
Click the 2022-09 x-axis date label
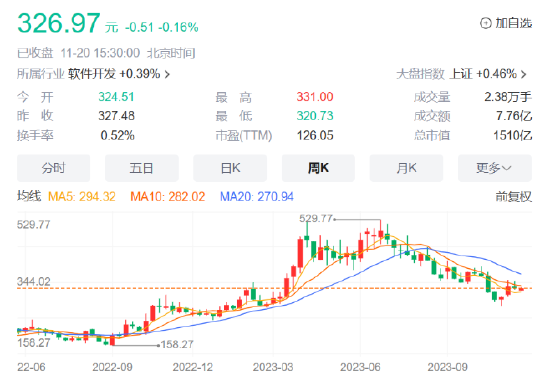[112, 367]
